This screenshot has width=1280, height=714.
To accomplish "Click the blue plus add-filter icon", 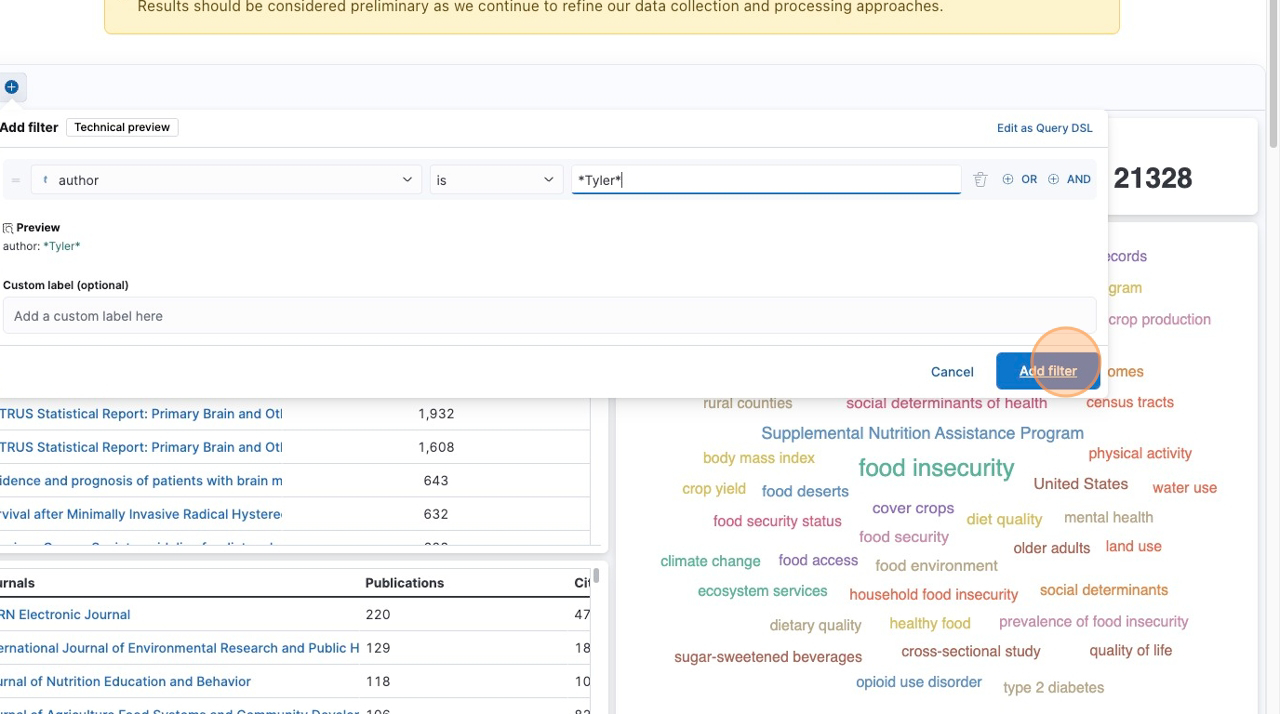I will [x=11, y=87].
